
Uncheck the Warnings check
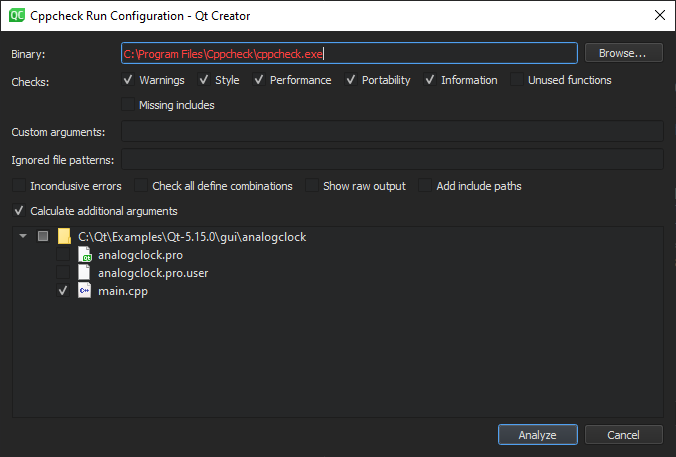(x=128, y=80)
